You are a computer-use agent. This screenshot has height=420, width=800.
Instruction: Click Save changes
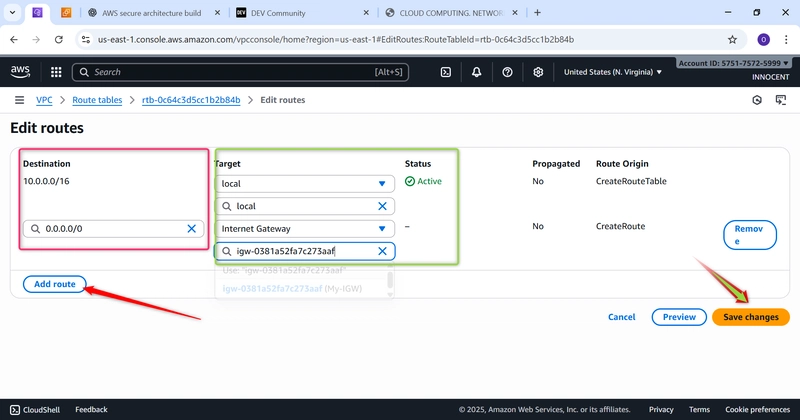pyautogui.click(x=751, y=317)
